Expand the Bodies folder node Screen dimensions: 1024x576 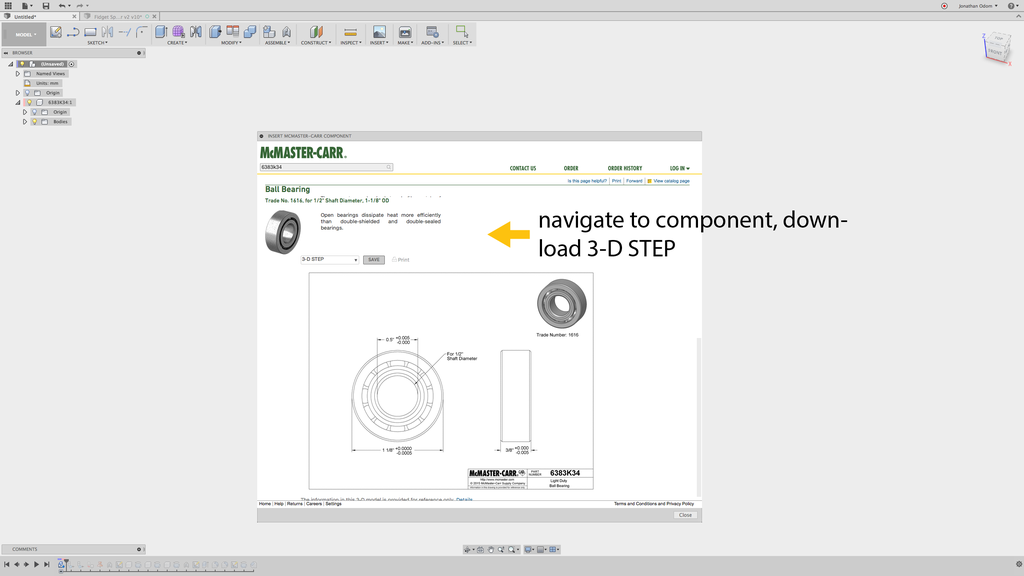point(25,121)
